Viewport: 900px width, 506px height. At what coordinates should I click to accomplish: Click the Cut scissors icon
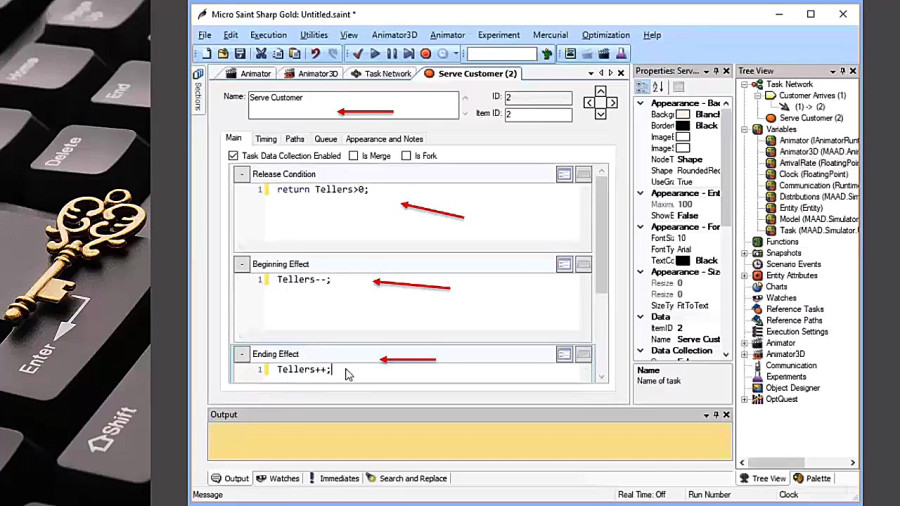pos(261,54)
